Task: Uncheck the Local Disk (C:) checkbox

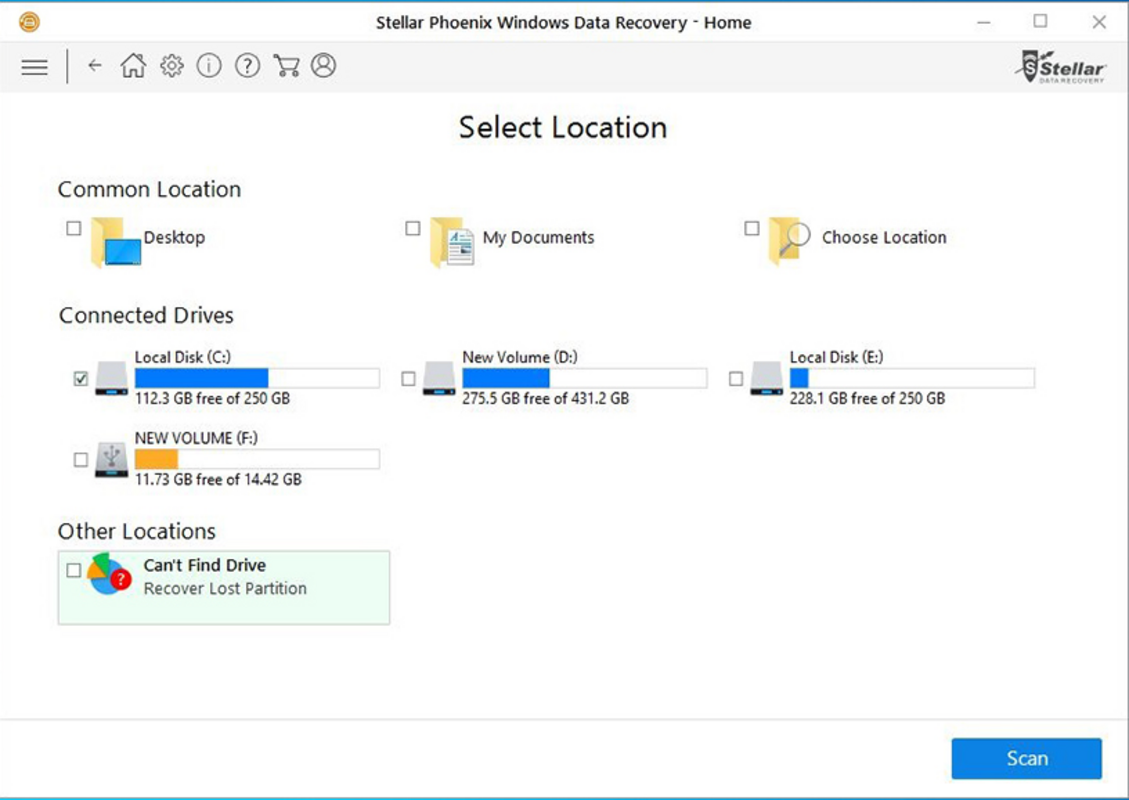Action: [81, 379]
